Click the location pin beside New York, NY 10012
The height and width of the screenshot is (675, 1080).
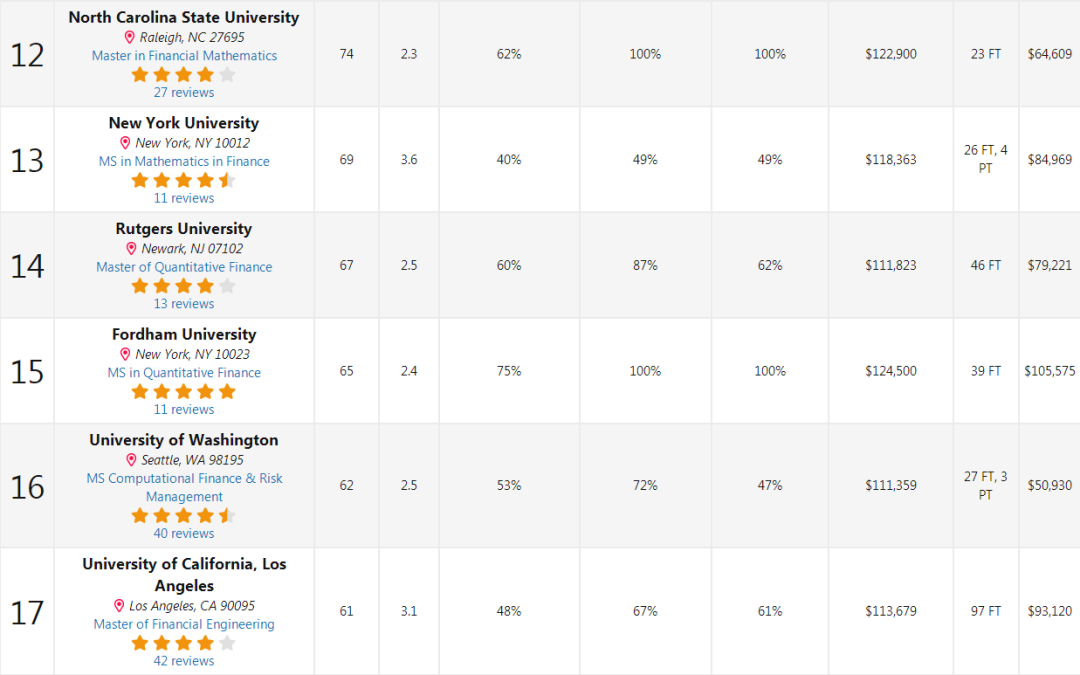click(x=125, y=143)
